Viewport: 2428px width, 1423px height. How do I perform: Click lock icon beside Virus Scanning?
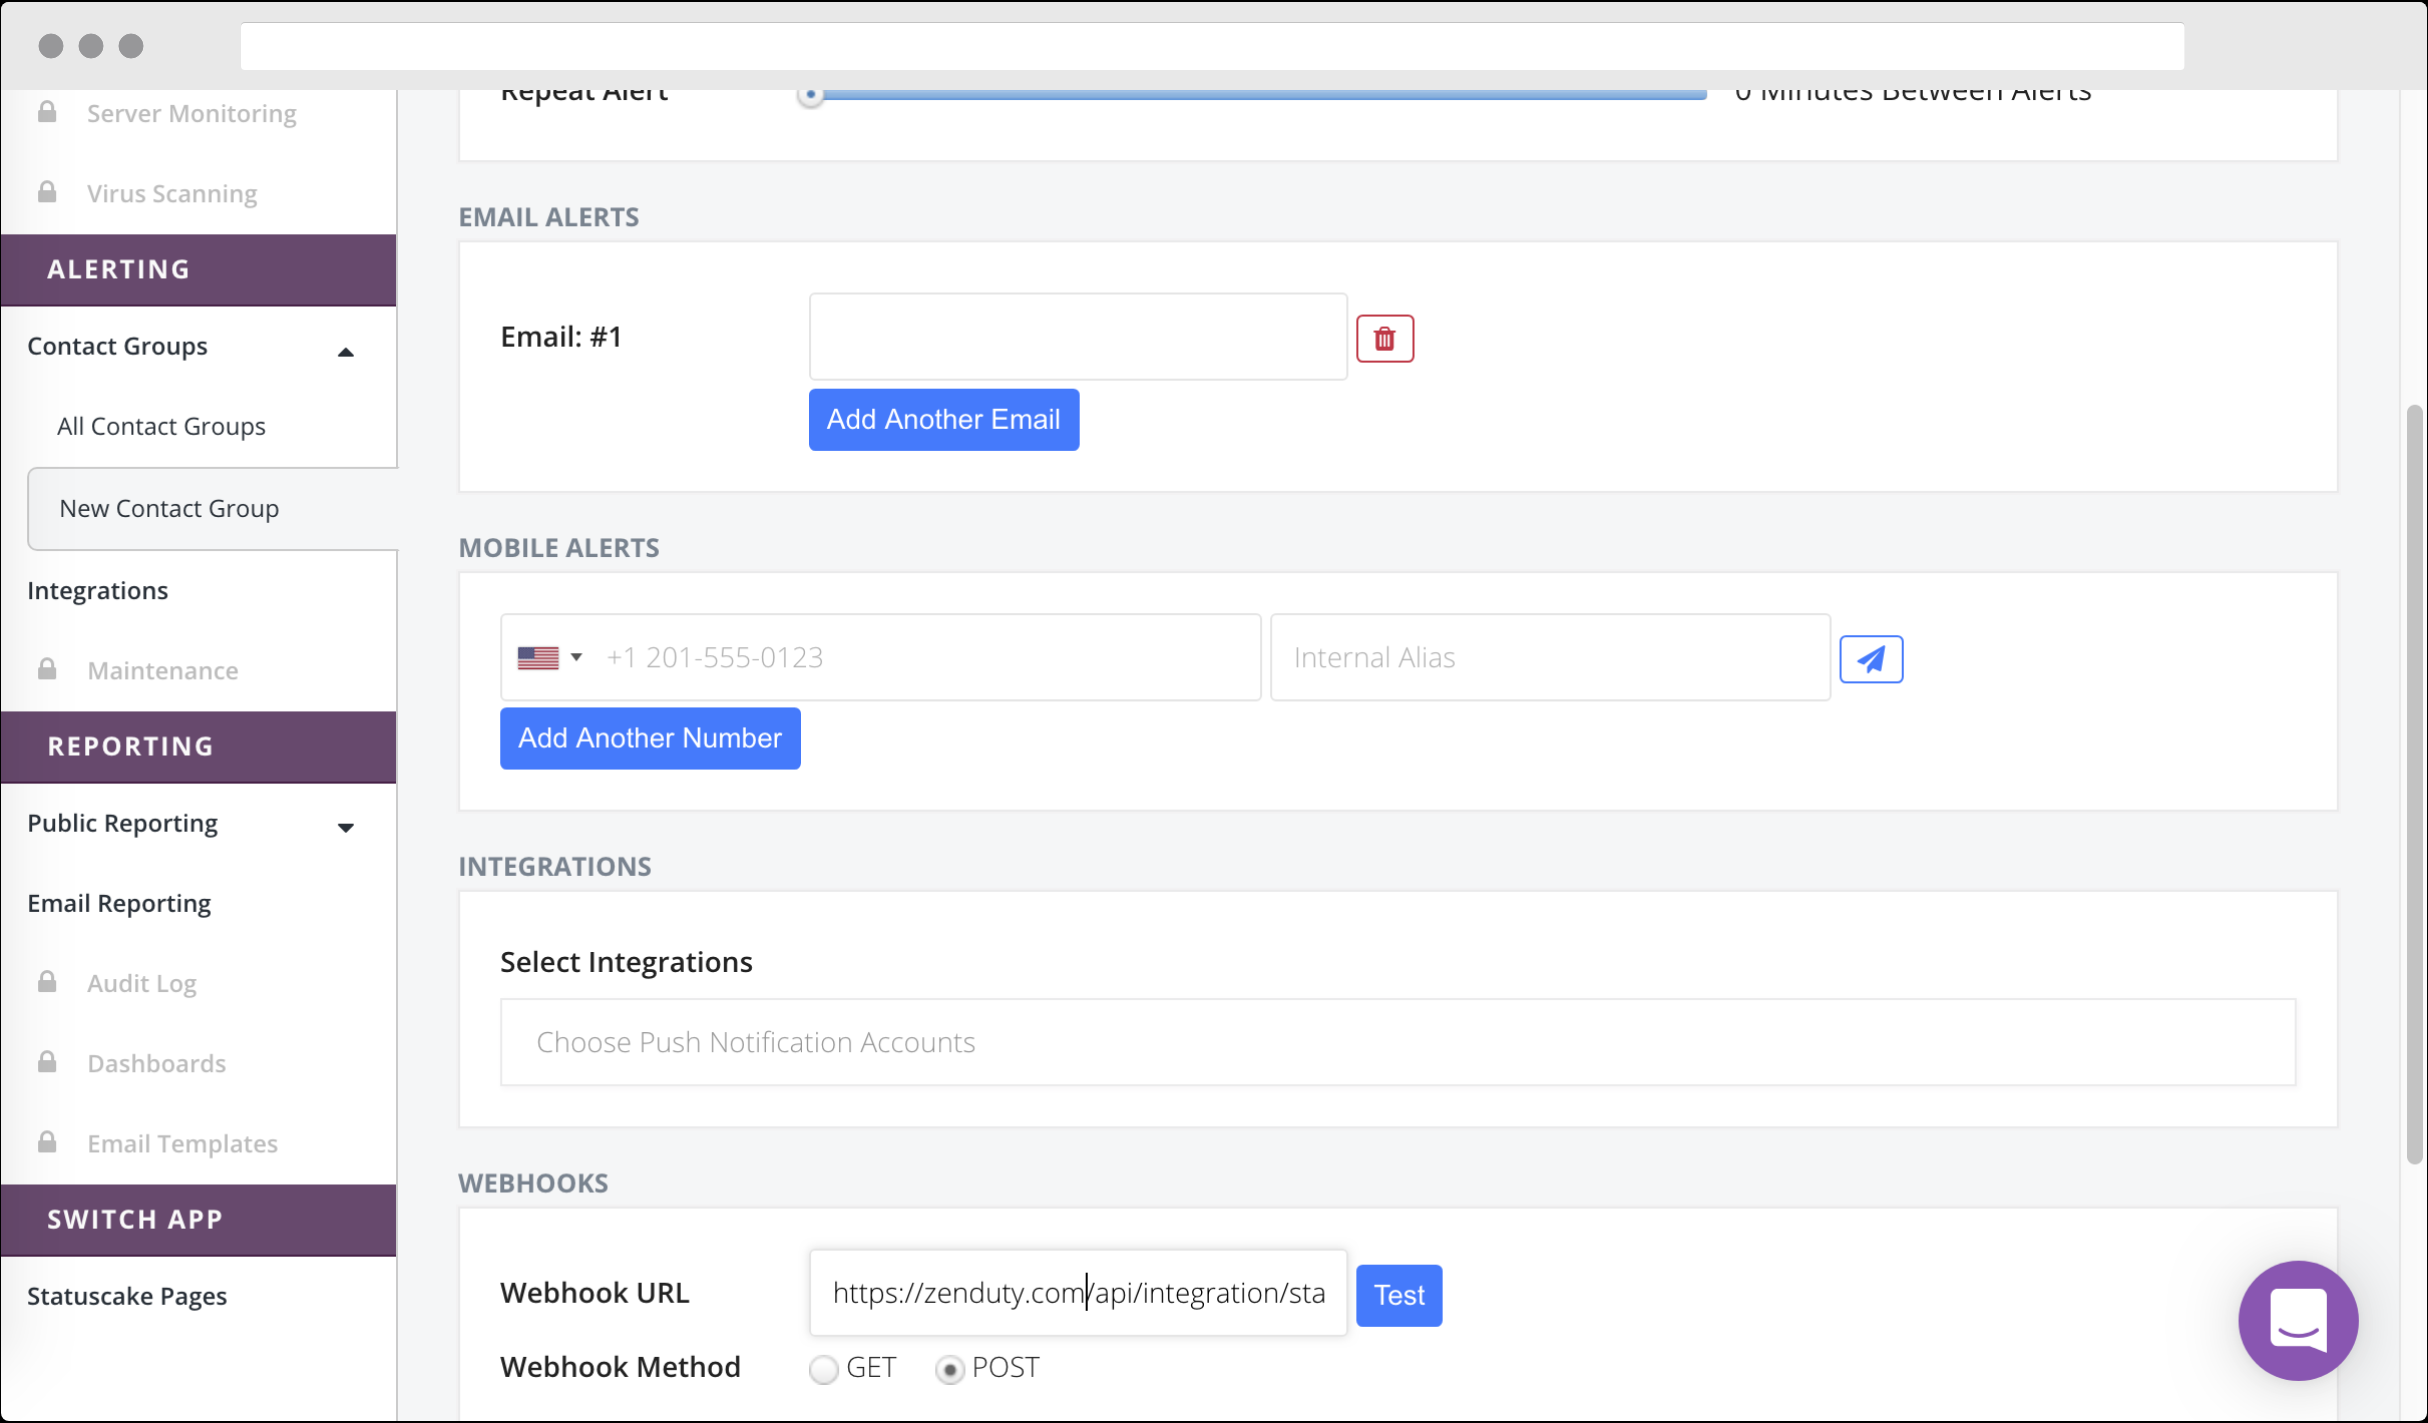[x=47, y=192]
